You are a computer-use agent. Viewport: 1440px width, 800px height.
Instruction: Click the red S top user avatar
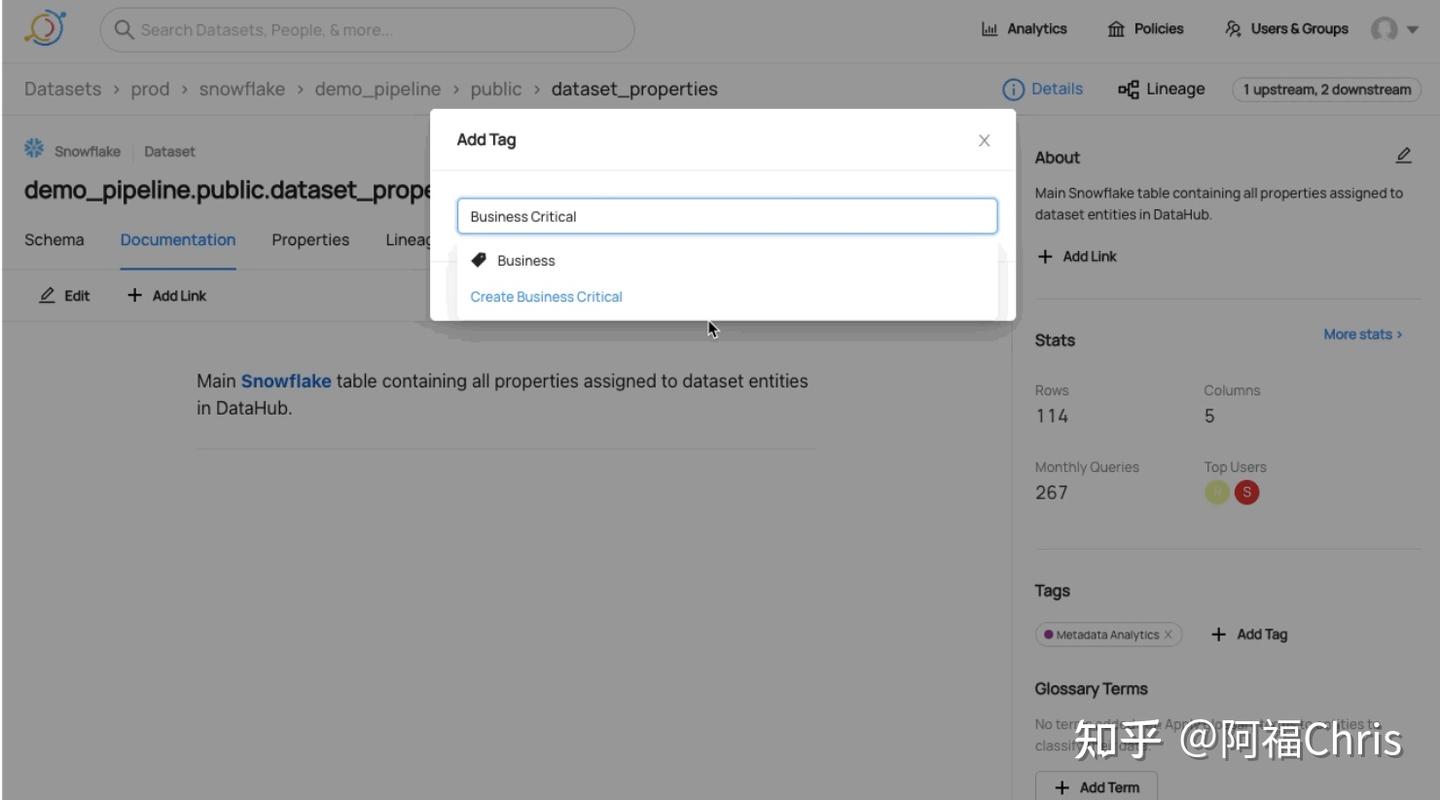(1246, 492)
